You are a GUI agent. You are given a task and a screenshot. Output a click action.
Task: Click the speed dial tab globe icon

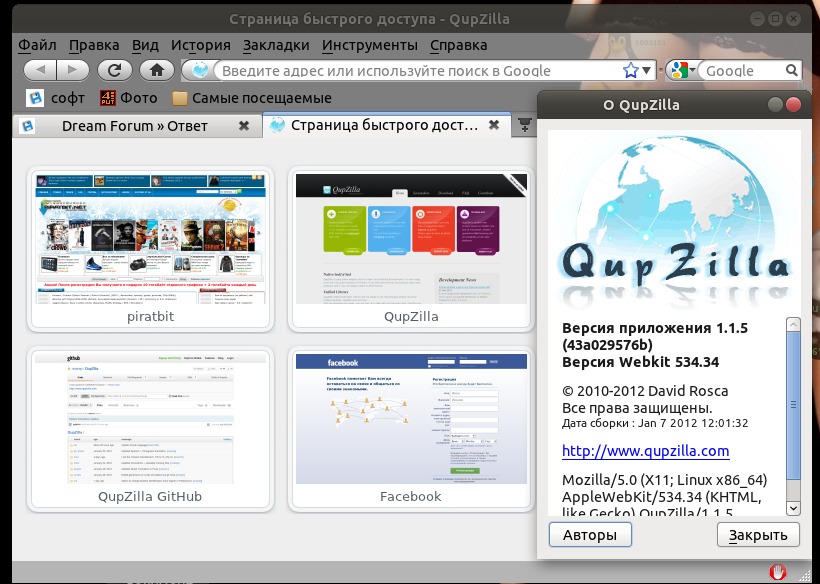277,125
